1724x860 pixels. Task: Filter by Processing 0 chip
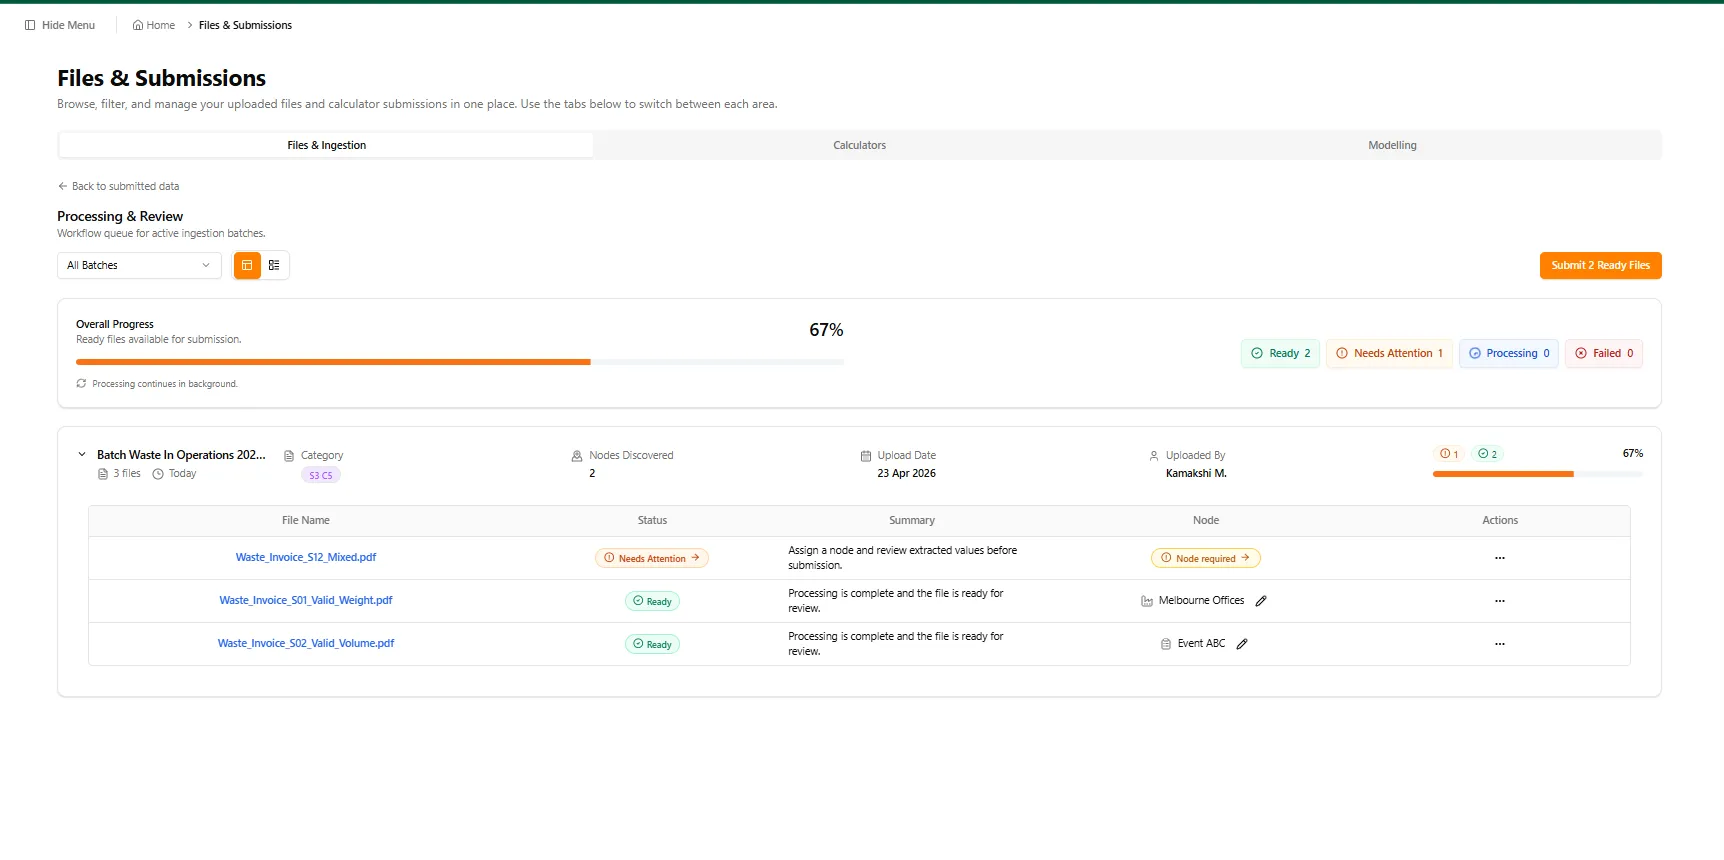tap(1508, 353)
